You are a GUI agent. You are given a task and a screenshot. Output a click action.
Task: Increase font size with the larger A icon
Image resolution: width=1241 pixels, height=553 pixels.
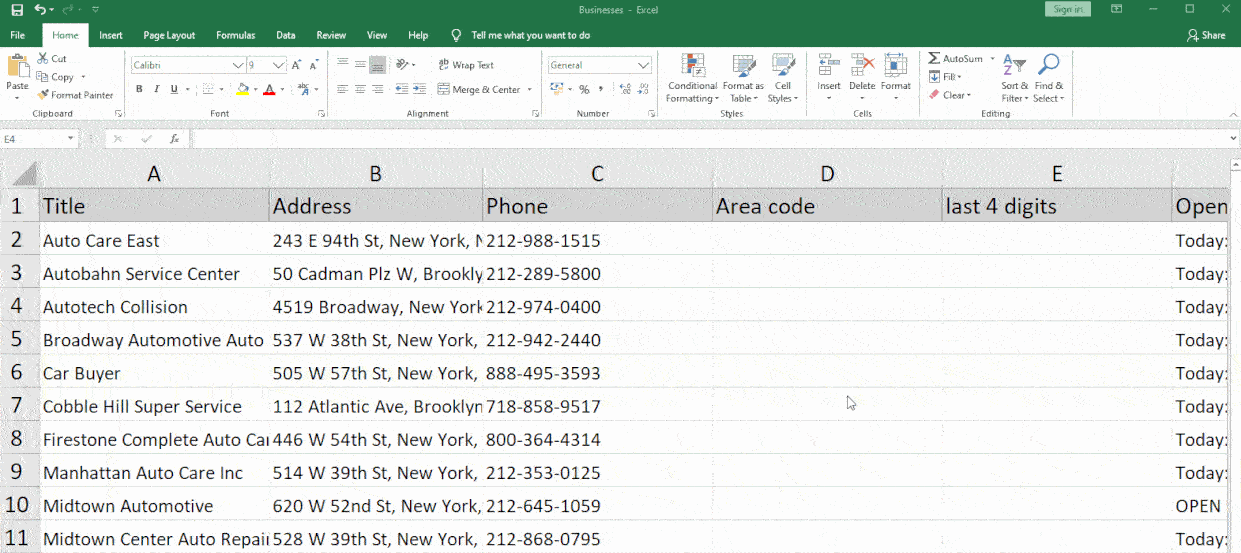(298, 65)
